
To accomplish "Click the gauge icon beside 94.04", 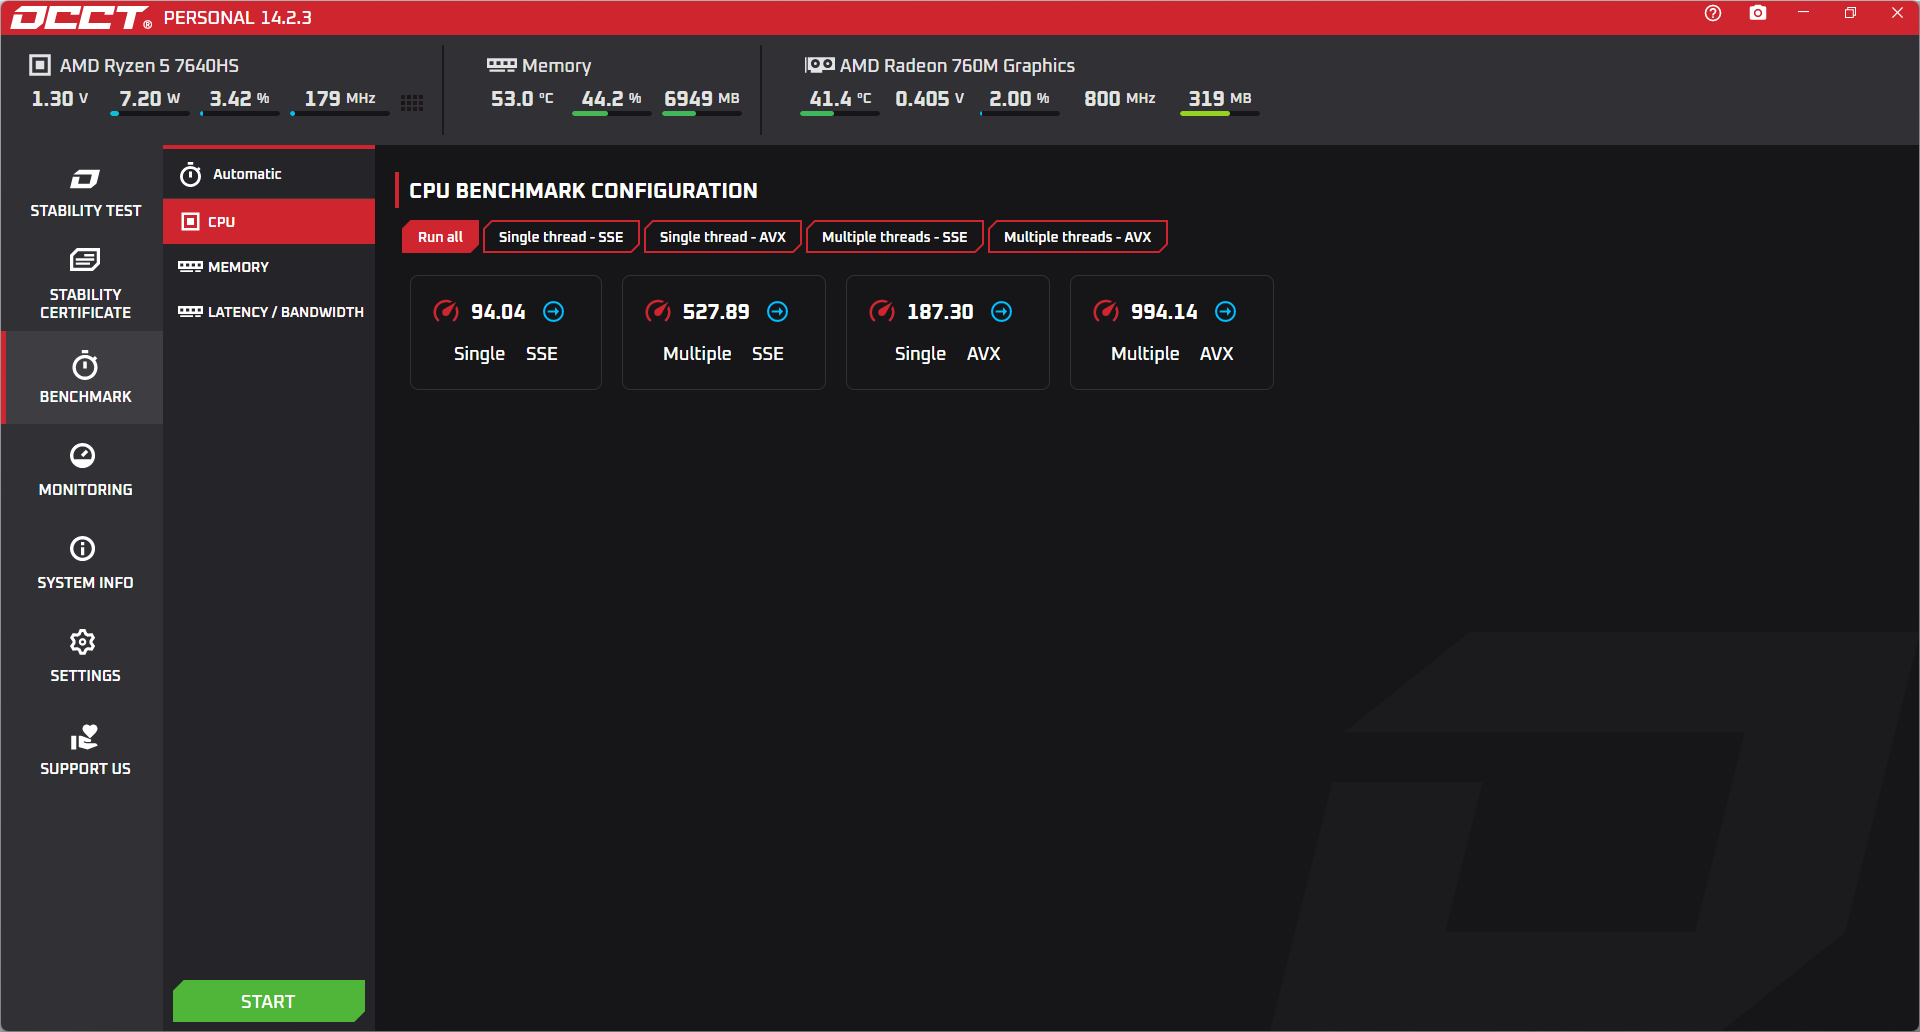I will [446, 311].
